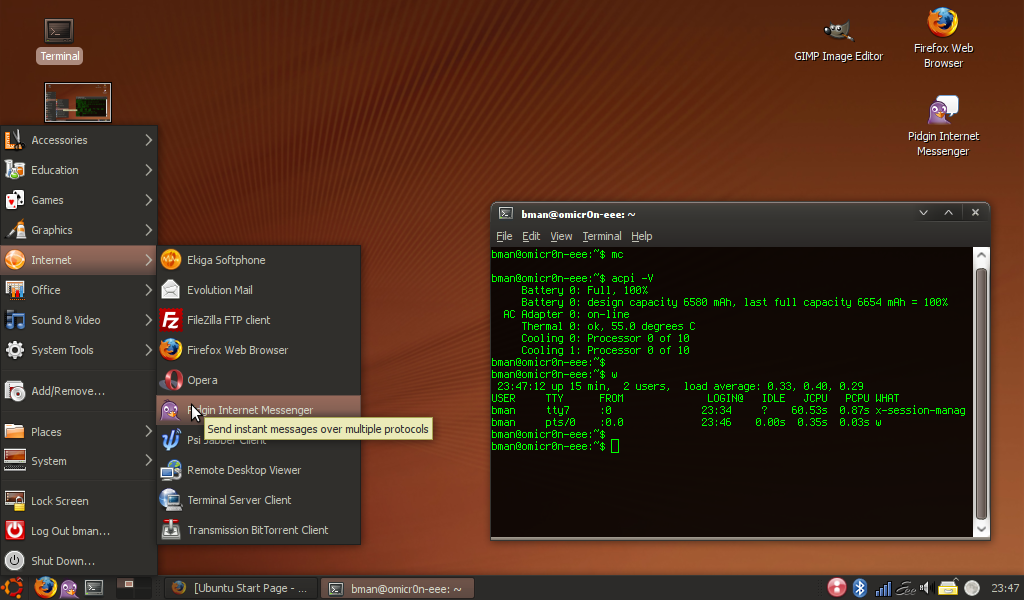
Task: Click the terminal vertical scrollbar thumb
Action: click(x=981, y=393)
